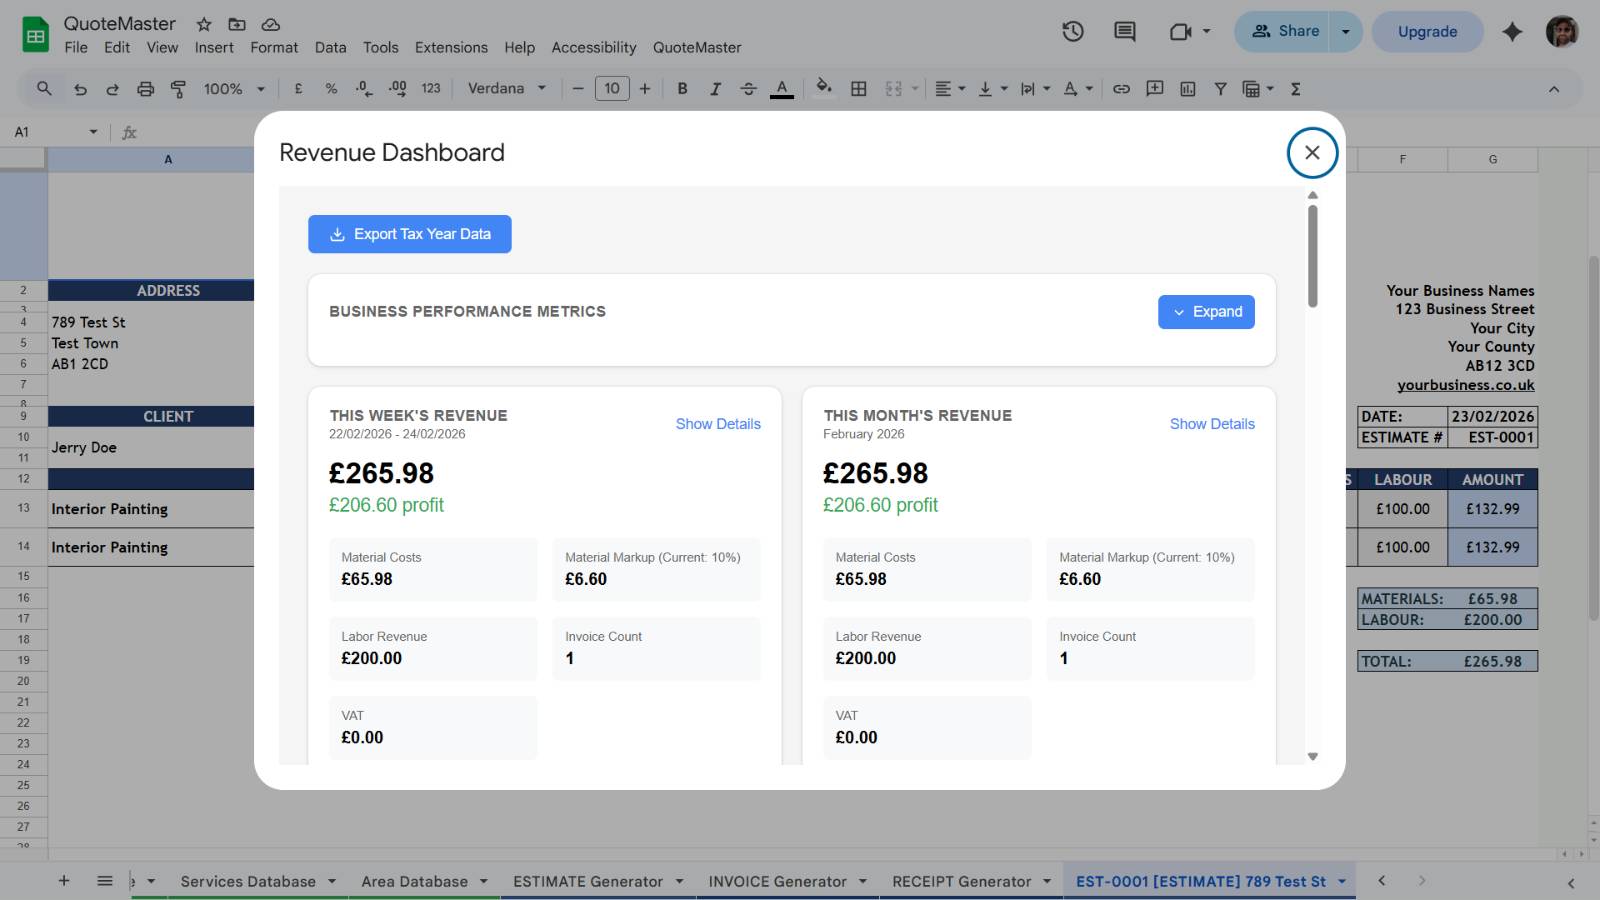Switch to the Services Database tab
This screenshot has width=1600, height=900.
[246, 881]
